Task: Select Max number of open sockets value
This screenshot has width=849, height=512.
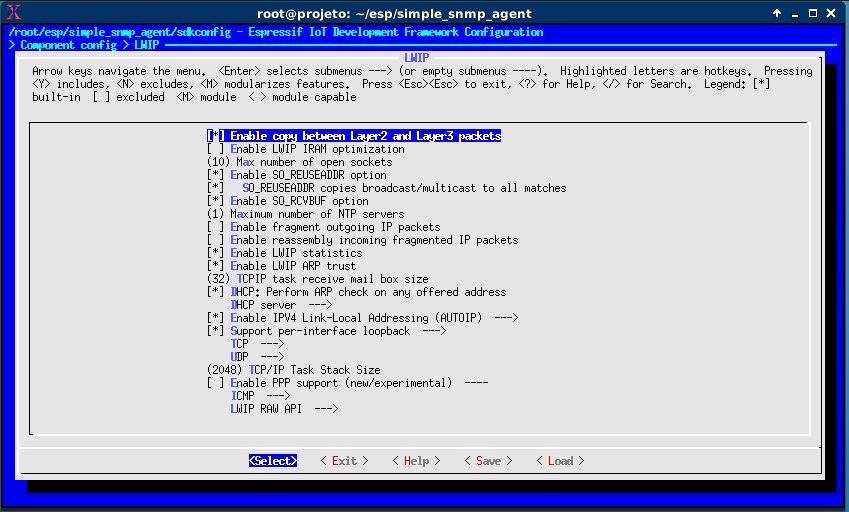Action: [x=299, y=162]
